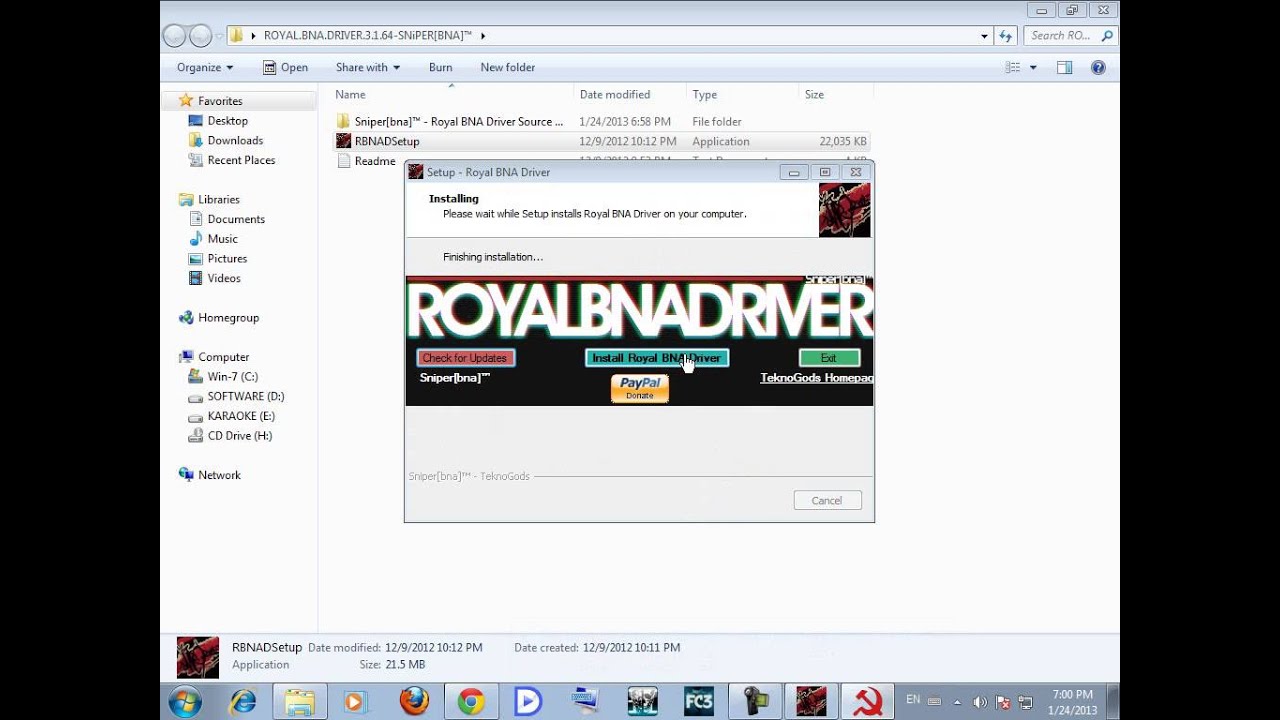This screenshot has height=720, width=1280.
Task: Open the Organize menu
Action: point(205,67)
